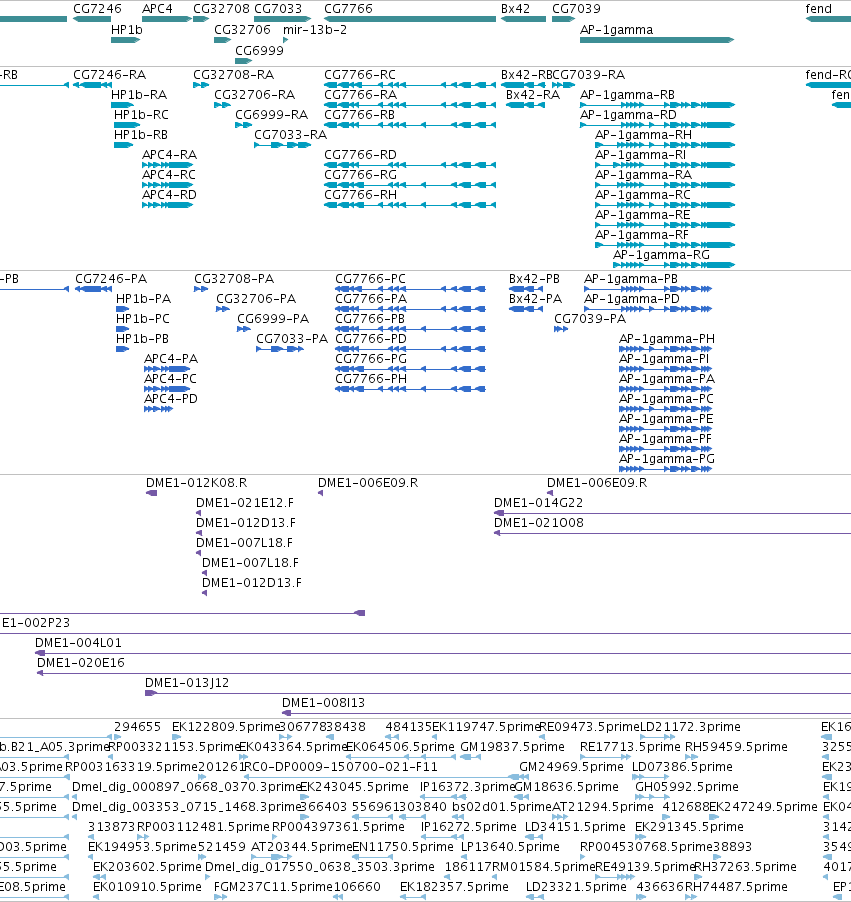The image size is (851, 902).
Task: Select BAC clone label DME1-020E16
Action: 81,663
